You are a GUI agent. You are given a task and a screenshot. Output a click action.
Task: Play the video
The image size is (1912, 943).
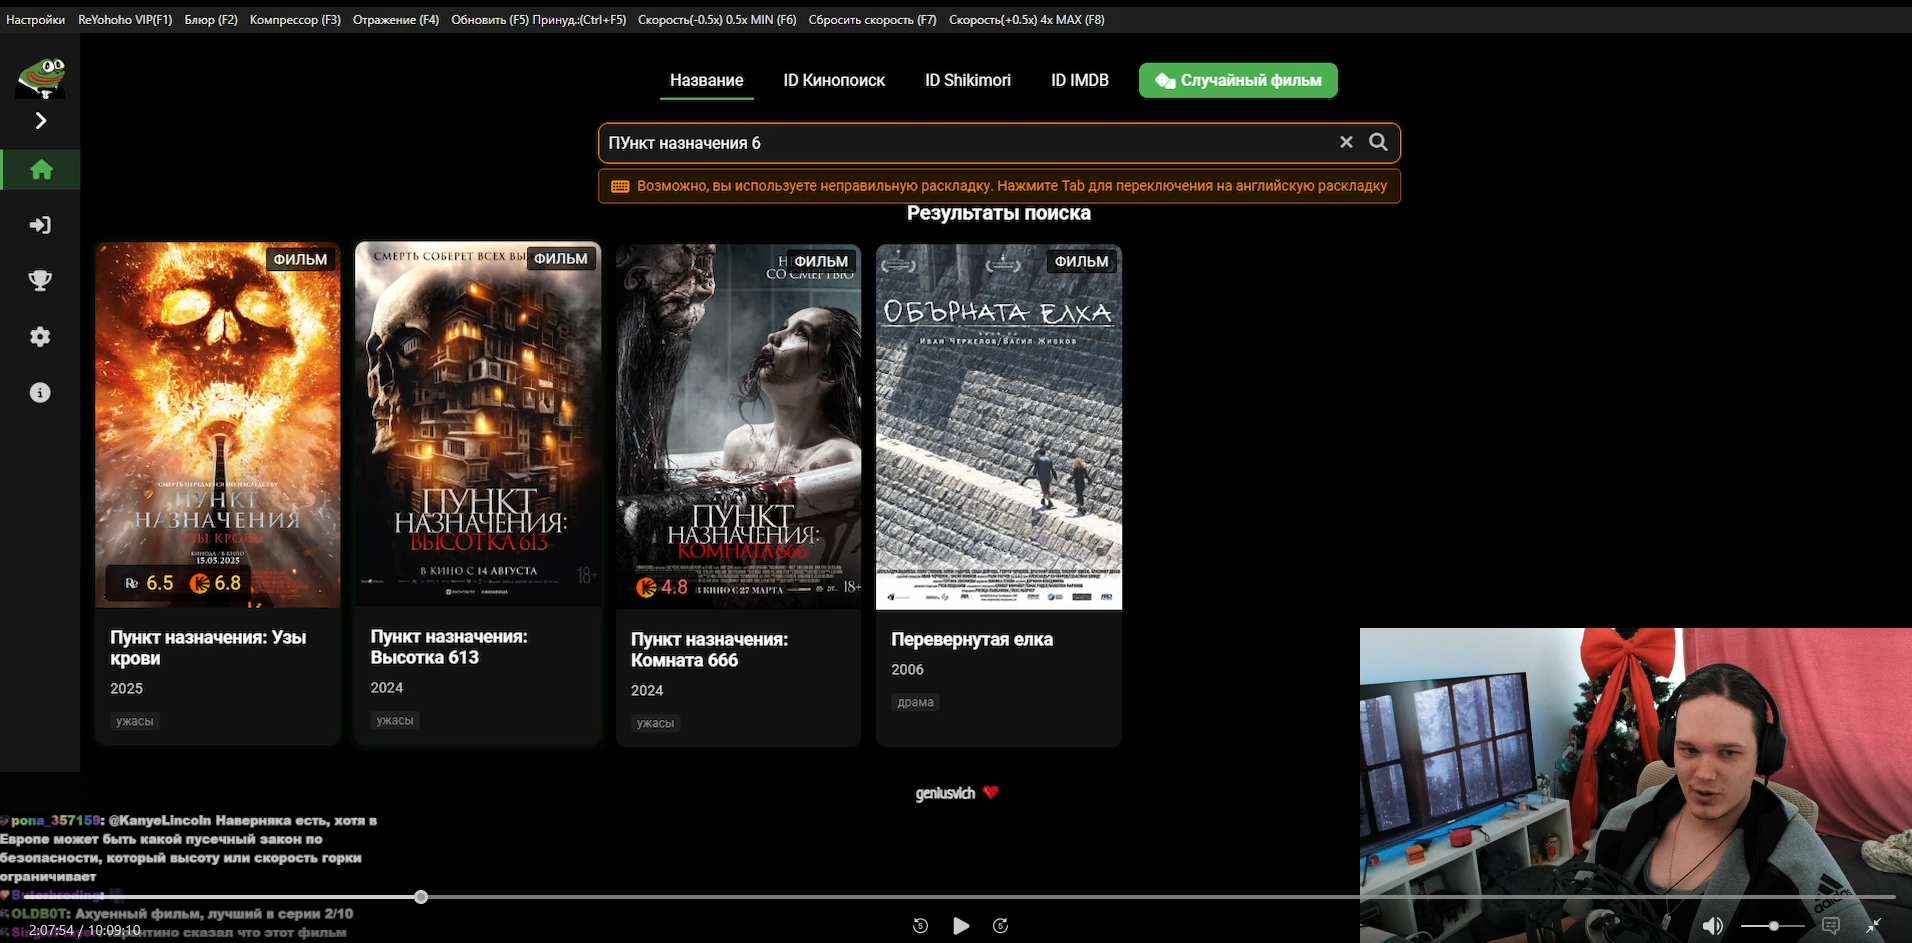(x=961, y=926)
